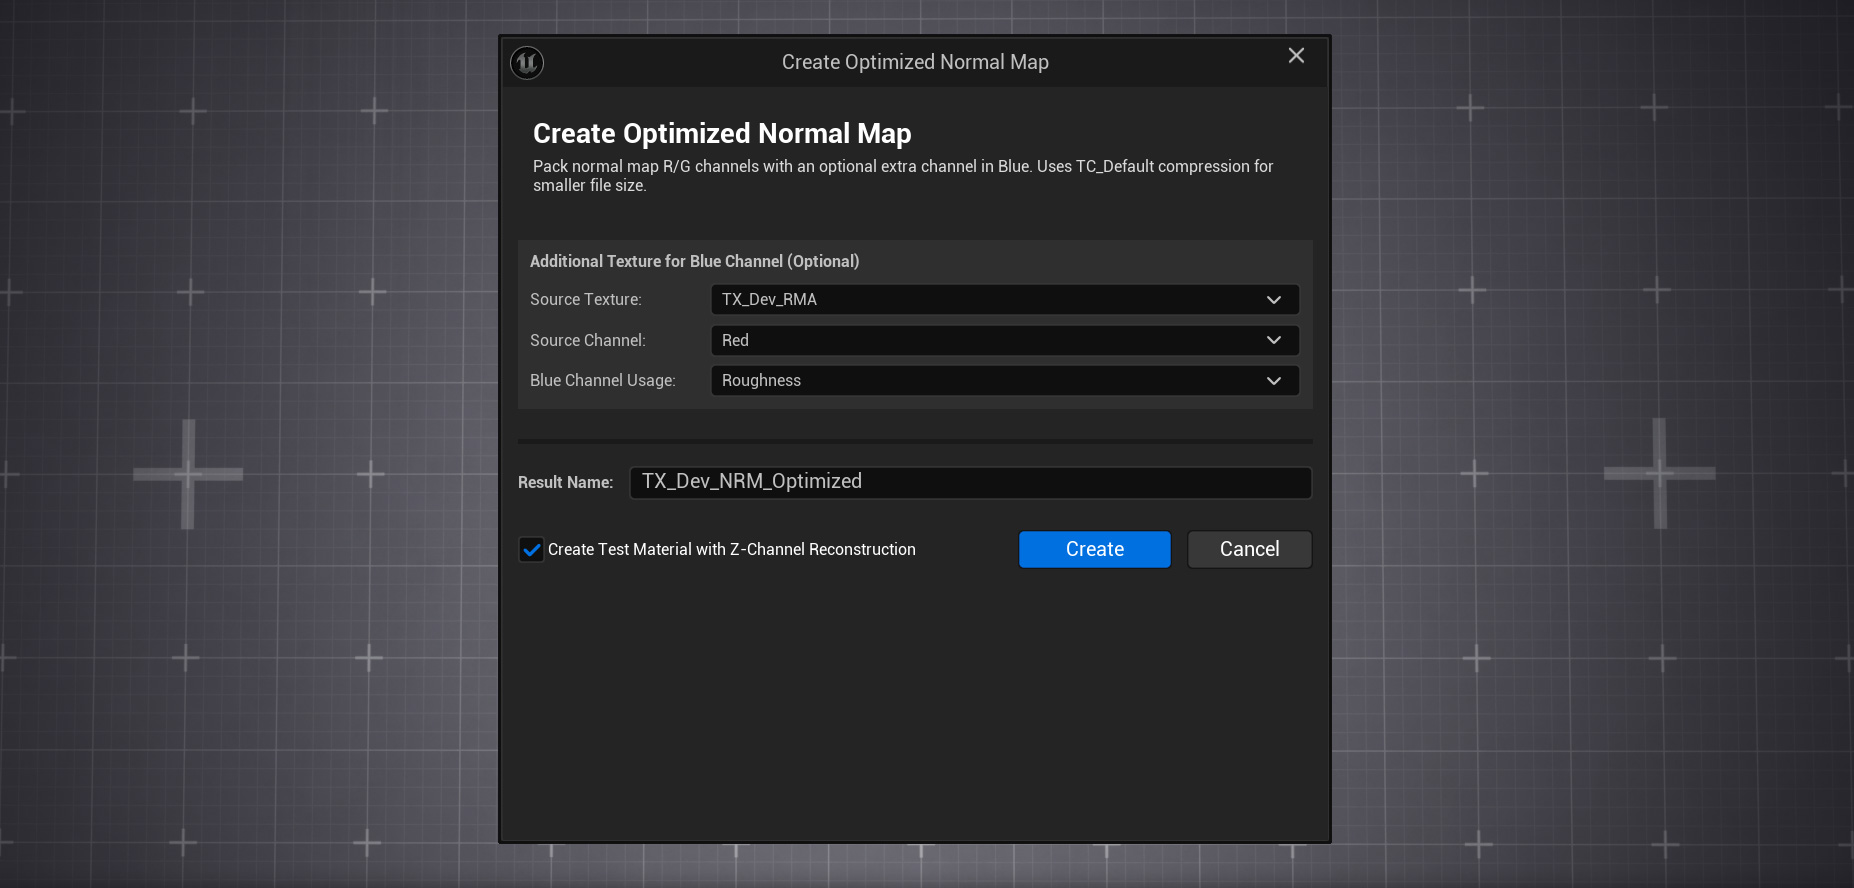Click the Additional Texture for Blue Channel header

click(x=695, y=261)
